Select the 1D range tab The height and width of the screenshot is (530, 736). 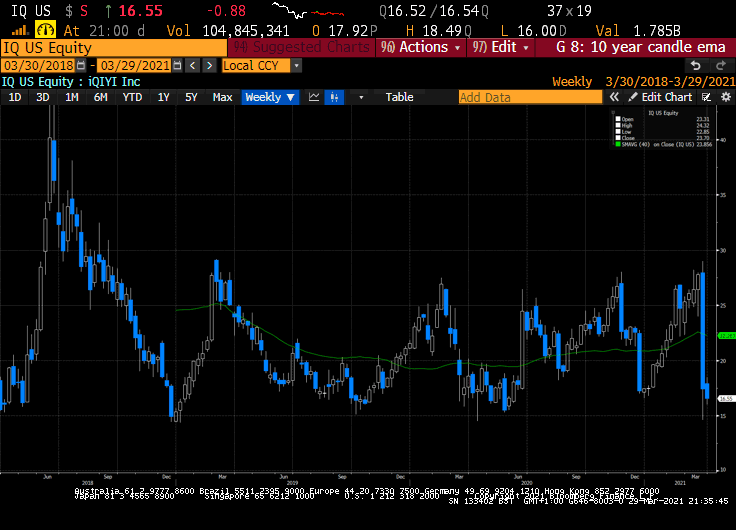click(15, 97)
